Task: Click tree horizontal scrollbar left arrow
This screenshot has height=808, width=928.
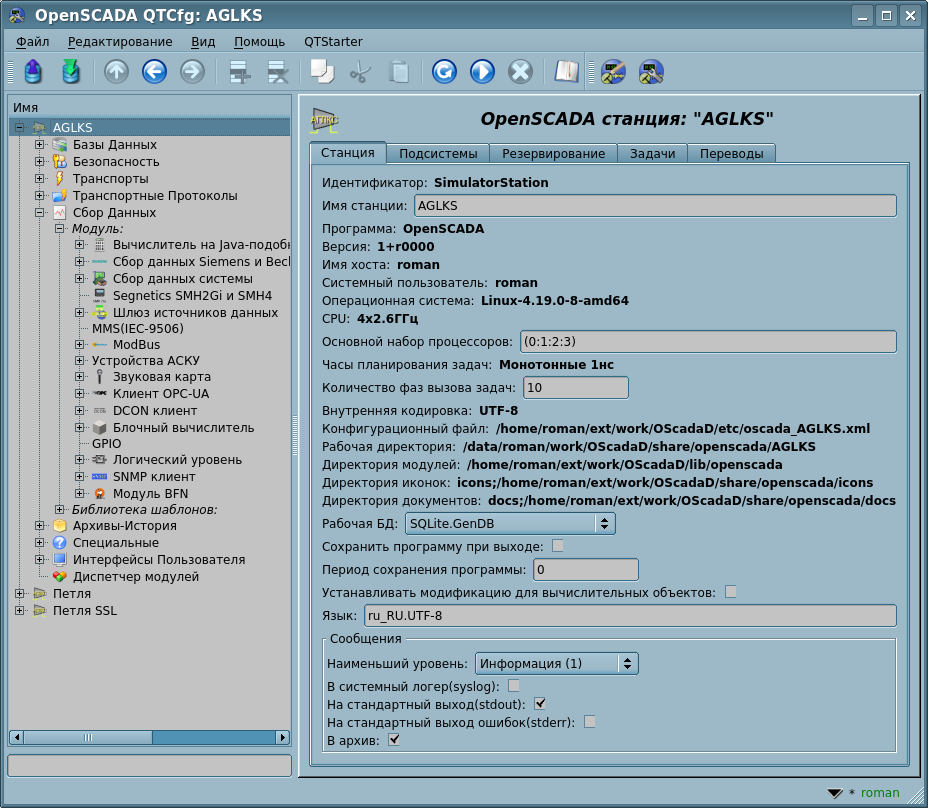Action: (17, 737)
